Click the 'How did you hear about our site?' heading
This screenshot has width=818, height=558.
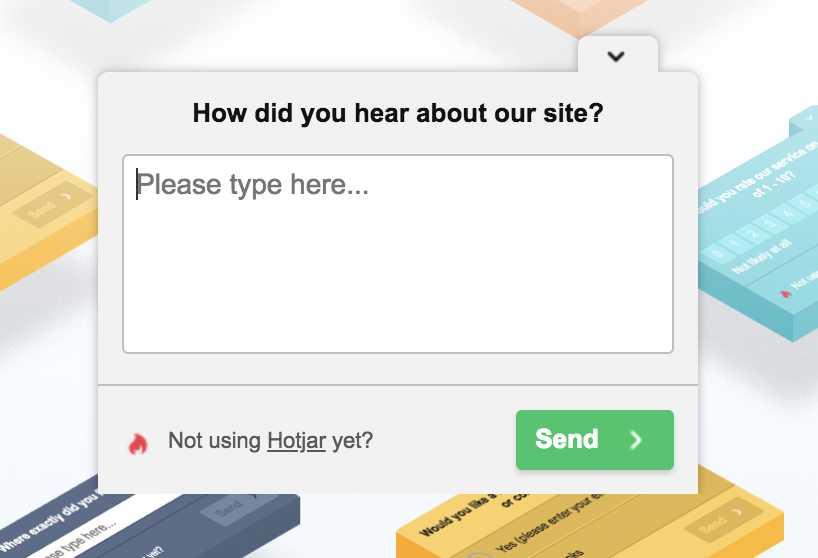coord(397,112)
